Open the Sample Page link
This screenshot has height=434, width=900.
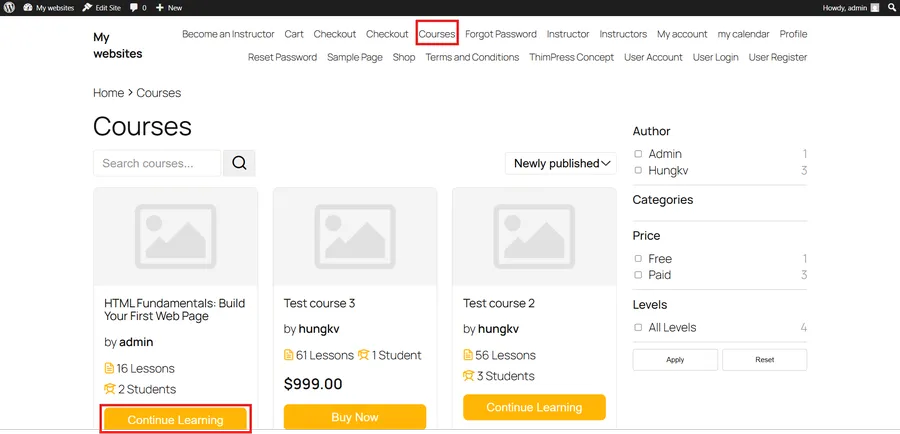click(x=355, y=57)
